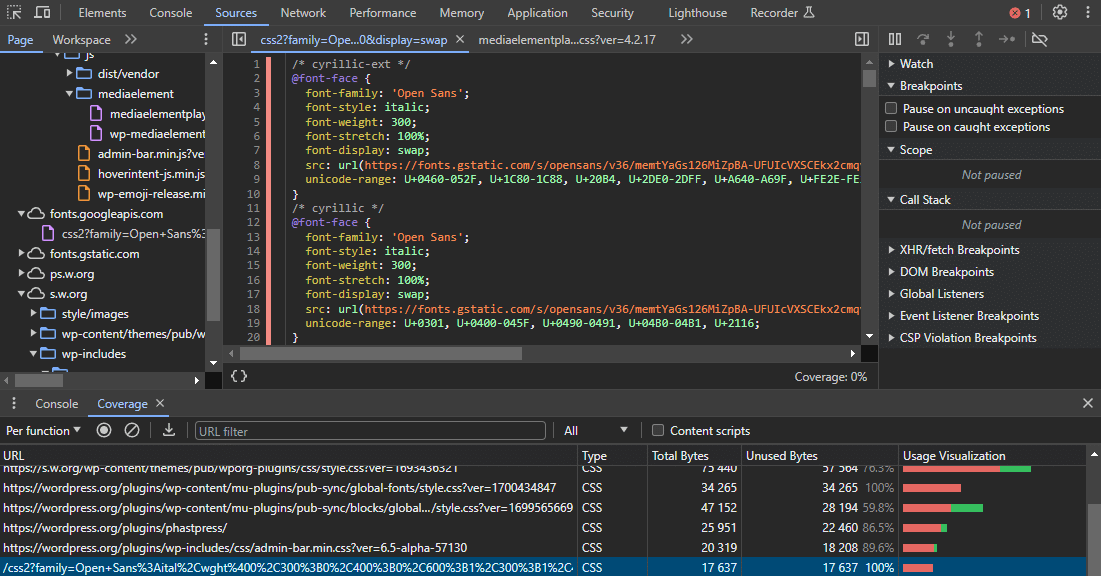The height and width of the screenshot is (576, 1101).
Task: Deactivate all breakpoints
Action: pyautogui.click(x=1038, y=38)
